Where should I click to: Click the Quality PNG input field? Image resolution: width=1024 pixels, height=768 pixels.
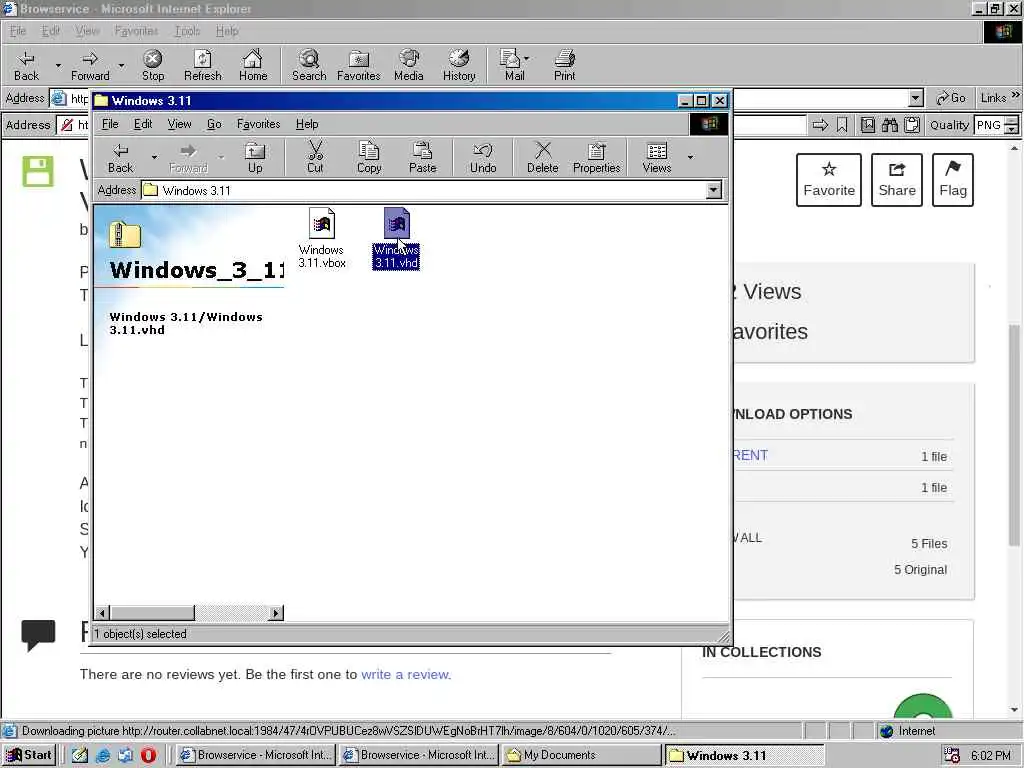989,125
